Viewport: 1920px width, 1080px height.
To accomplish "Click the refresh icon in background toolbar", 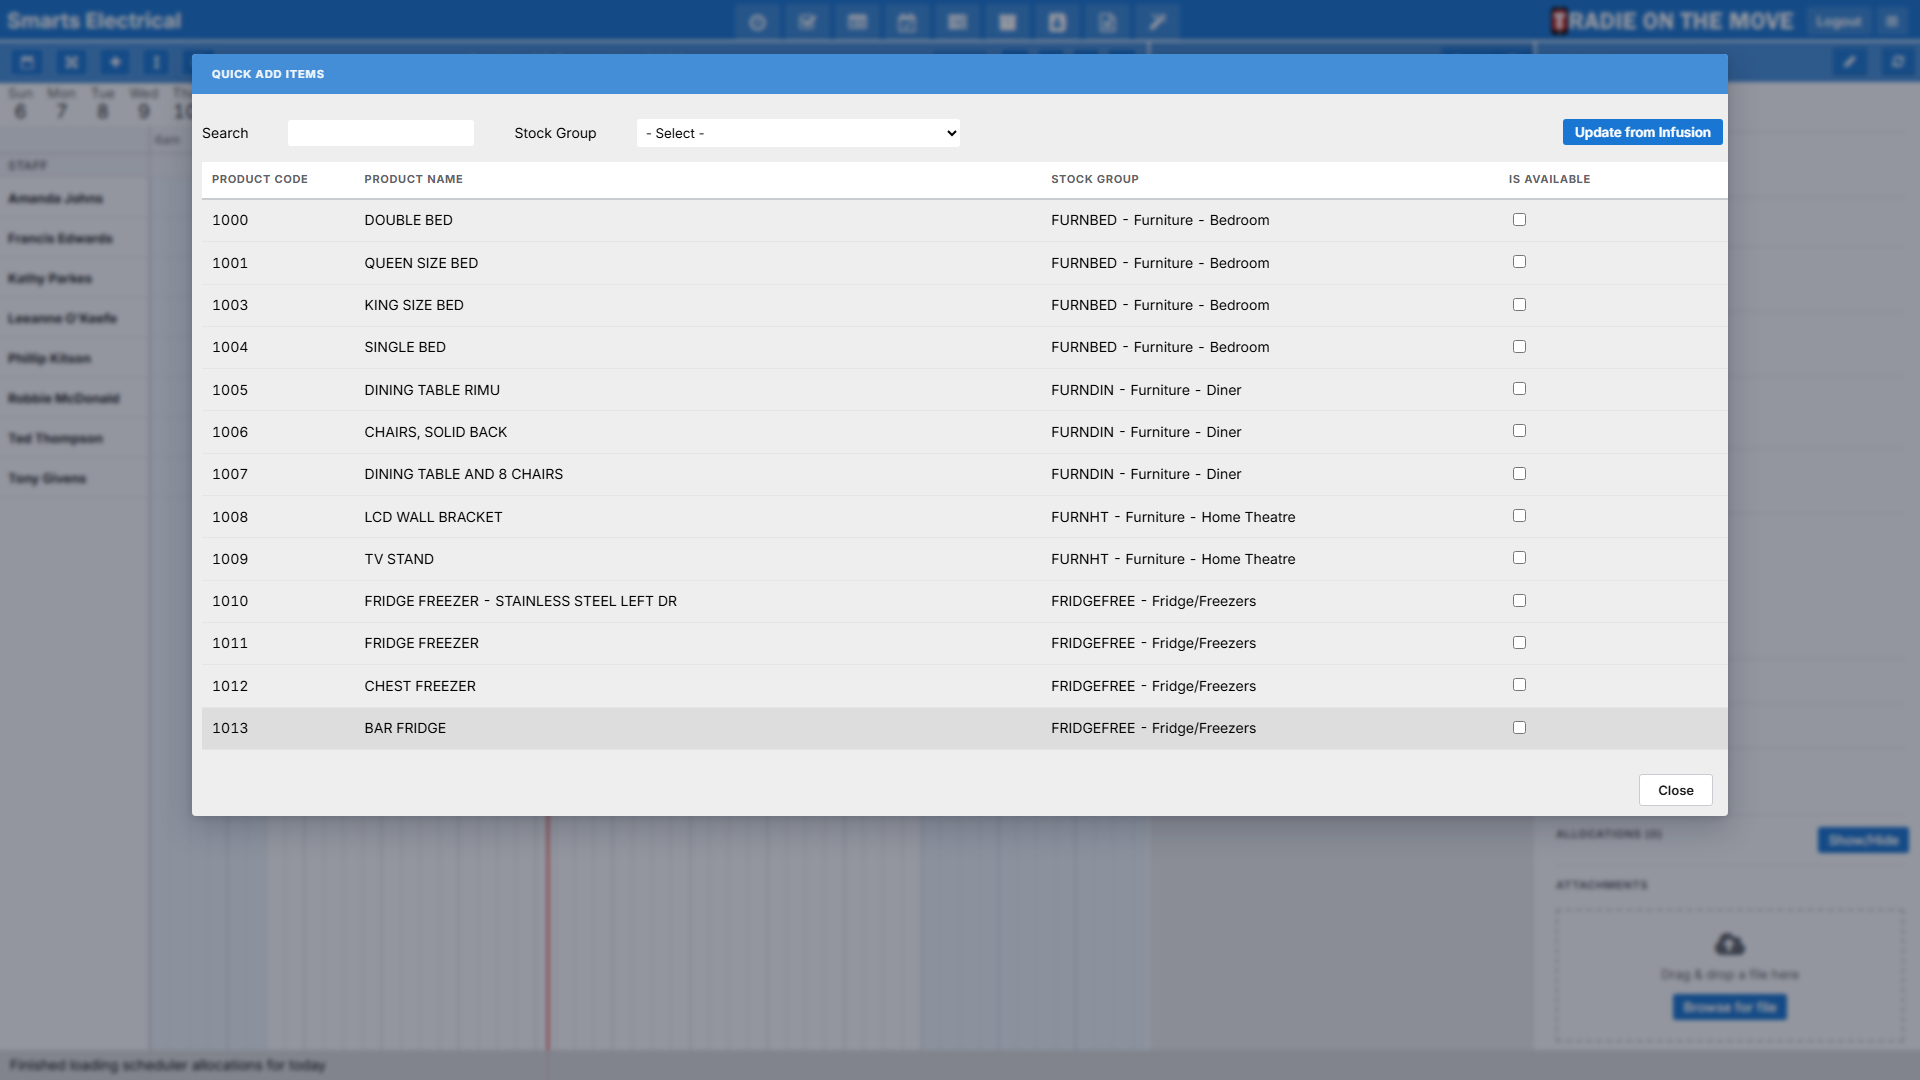I will [x=1897, y=62].
